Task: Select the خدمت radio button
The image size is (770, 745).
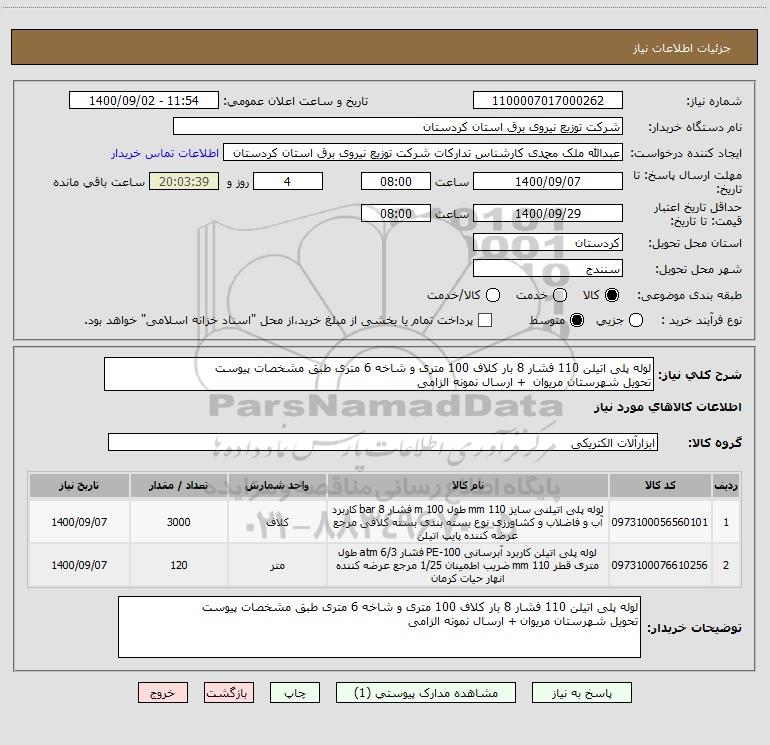Action: point(560,295)
